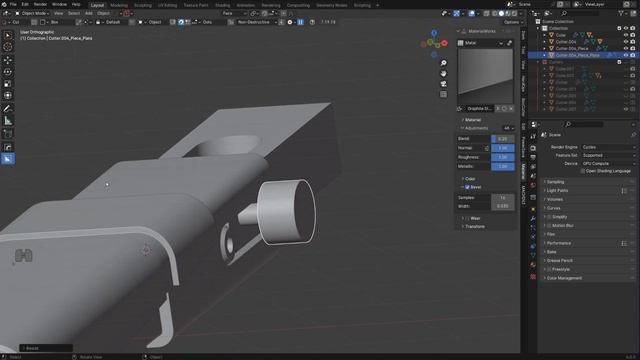Toggle the Bevel checkbox
This screenshot has height=360, width=640.
pos(468,187)
